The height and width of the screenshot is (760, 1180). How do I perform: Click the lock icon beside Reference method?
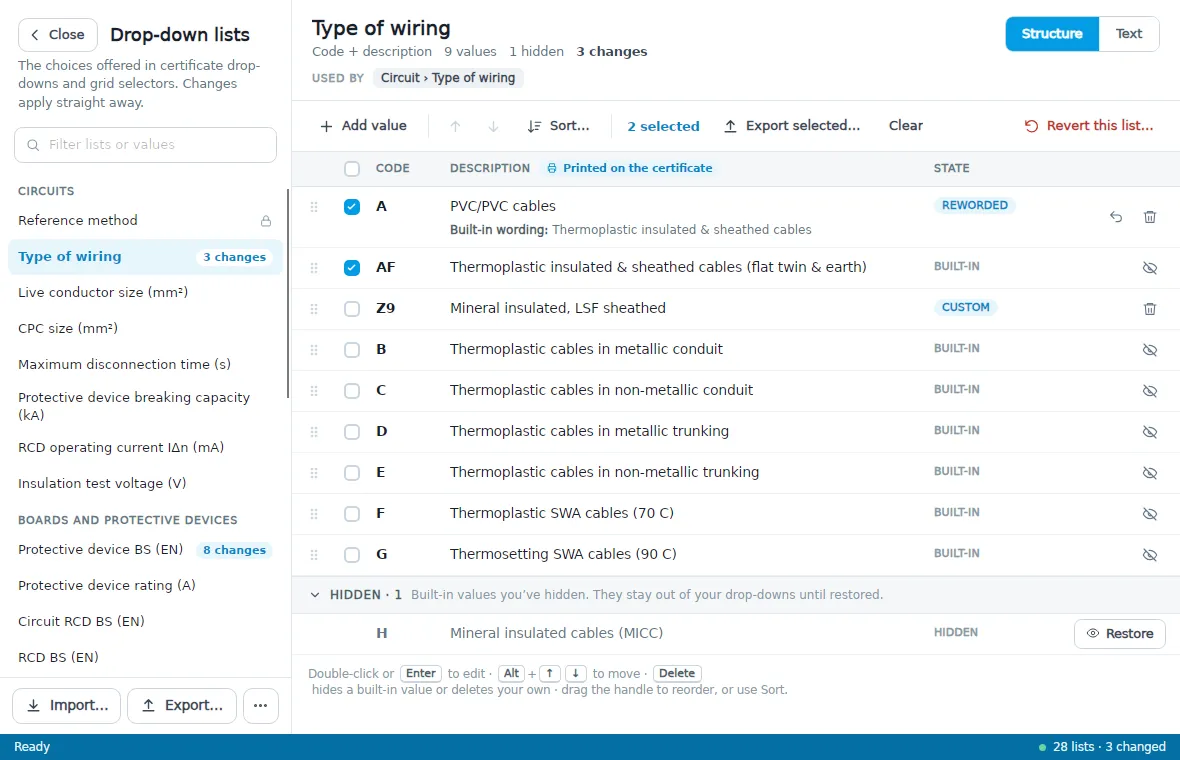point(266,221)
